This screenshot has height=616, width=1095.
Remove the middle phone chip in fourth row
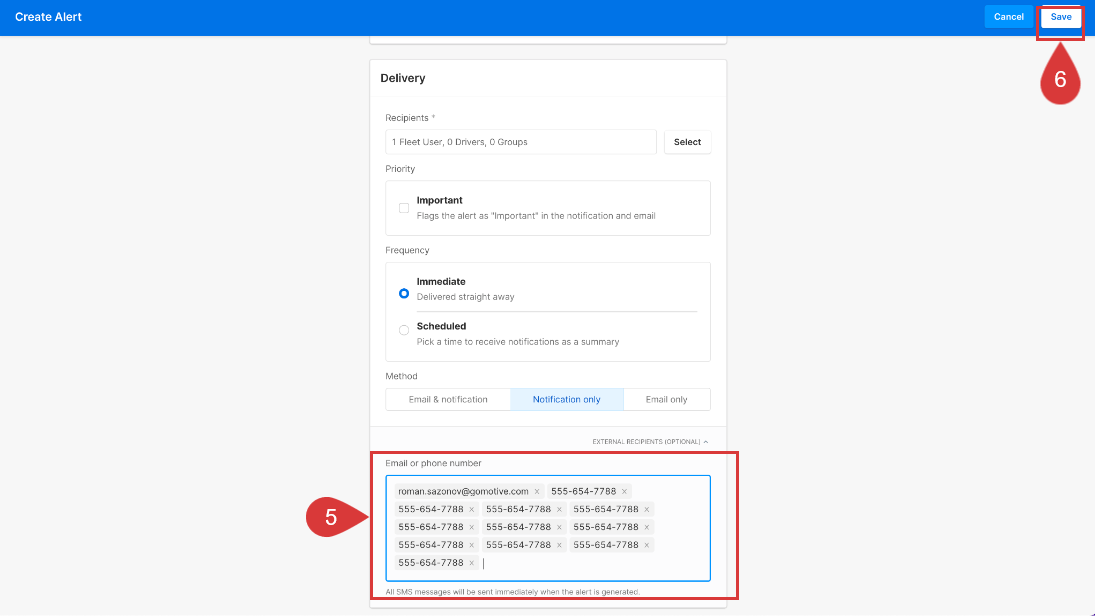pos(559,545)
